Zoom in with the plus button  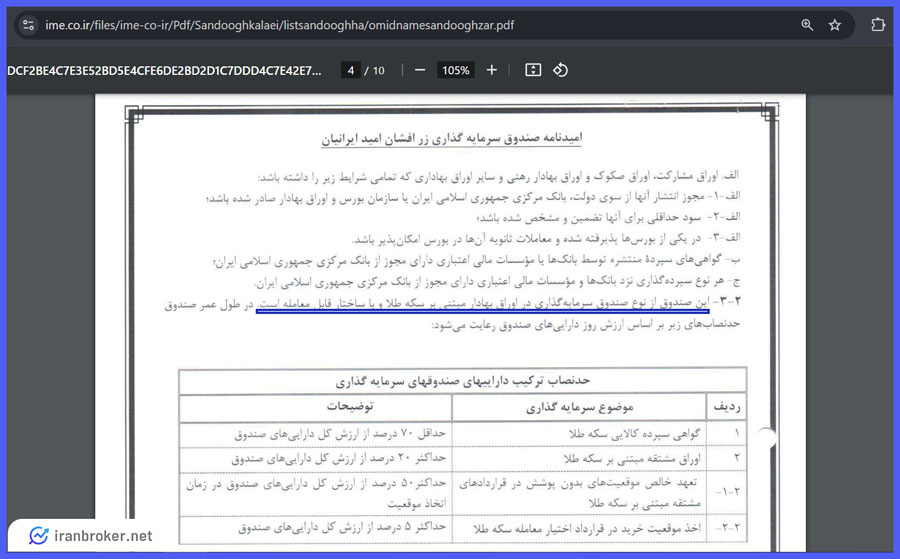click(491, 70)
